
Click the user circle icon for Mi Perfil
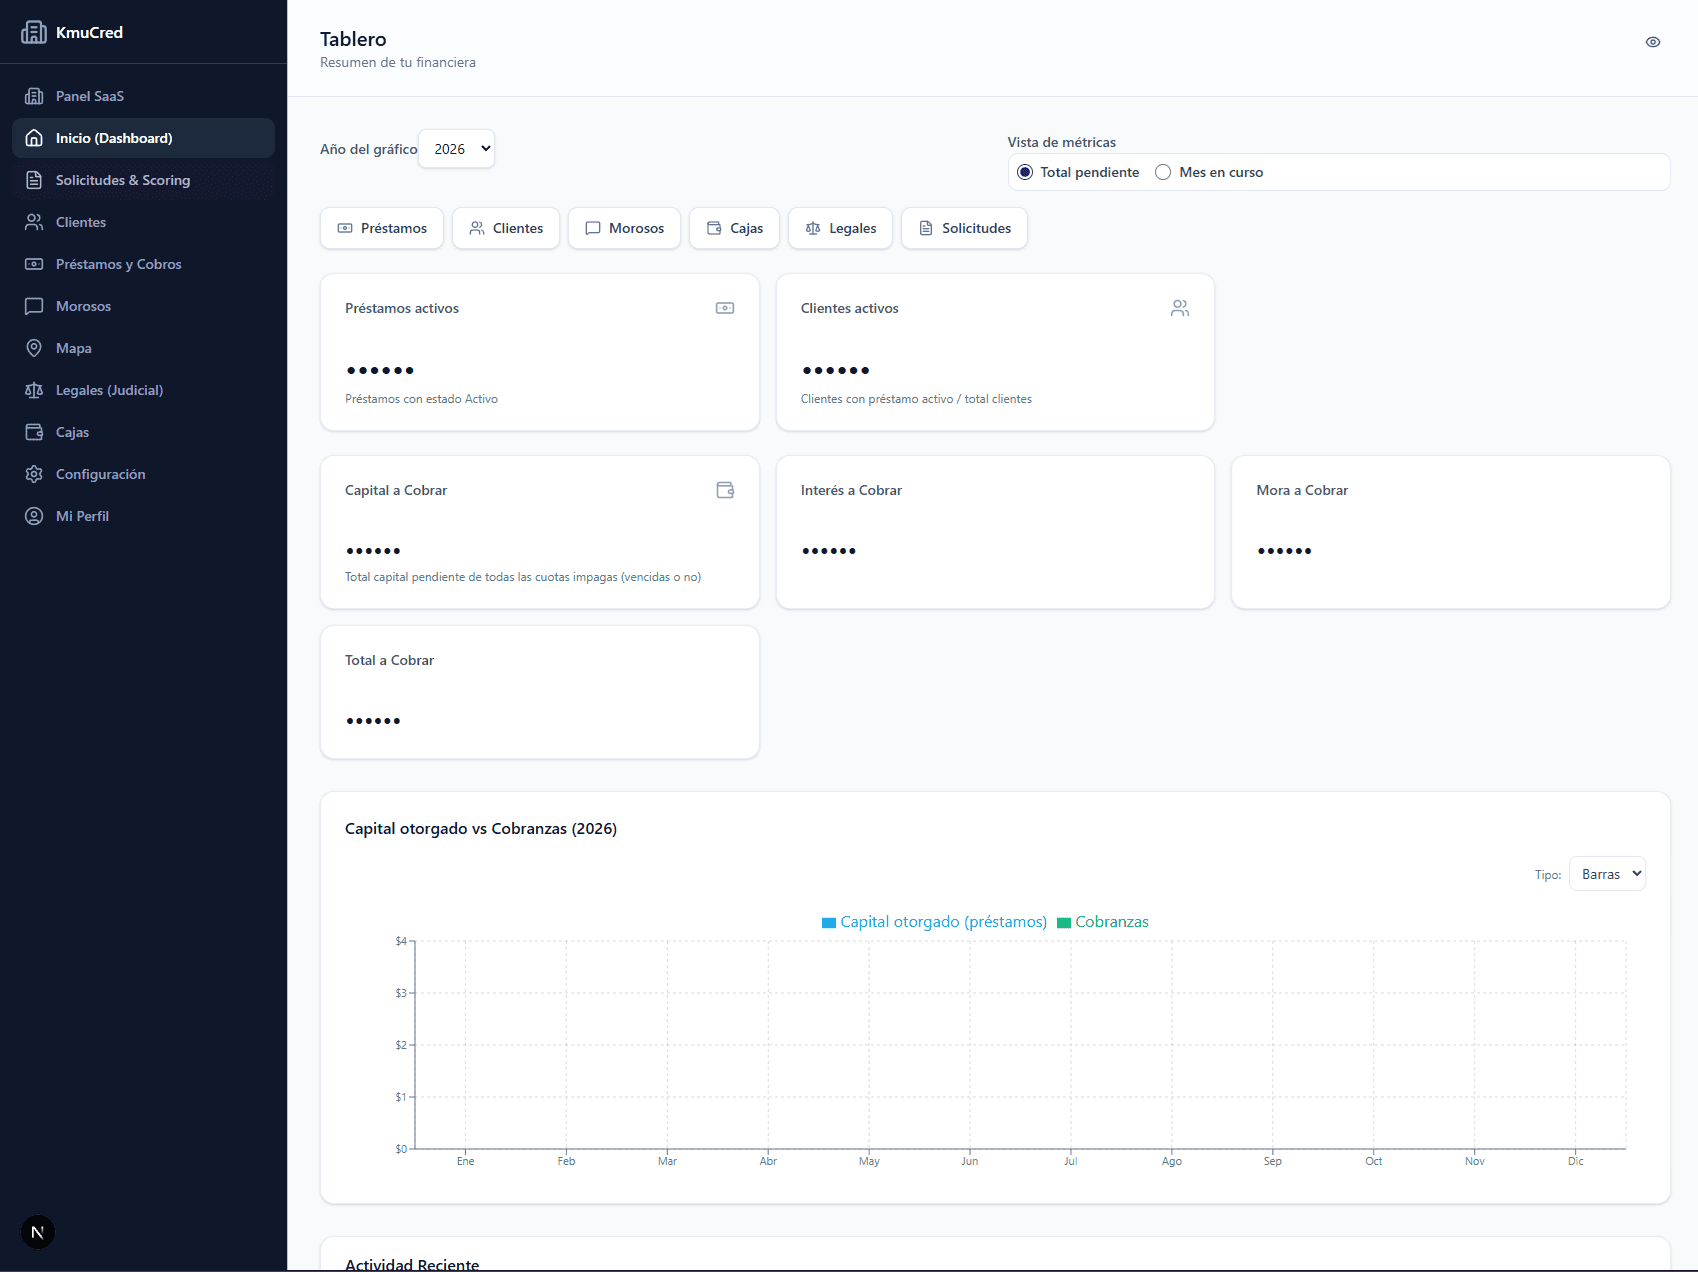tap(34, 516)
